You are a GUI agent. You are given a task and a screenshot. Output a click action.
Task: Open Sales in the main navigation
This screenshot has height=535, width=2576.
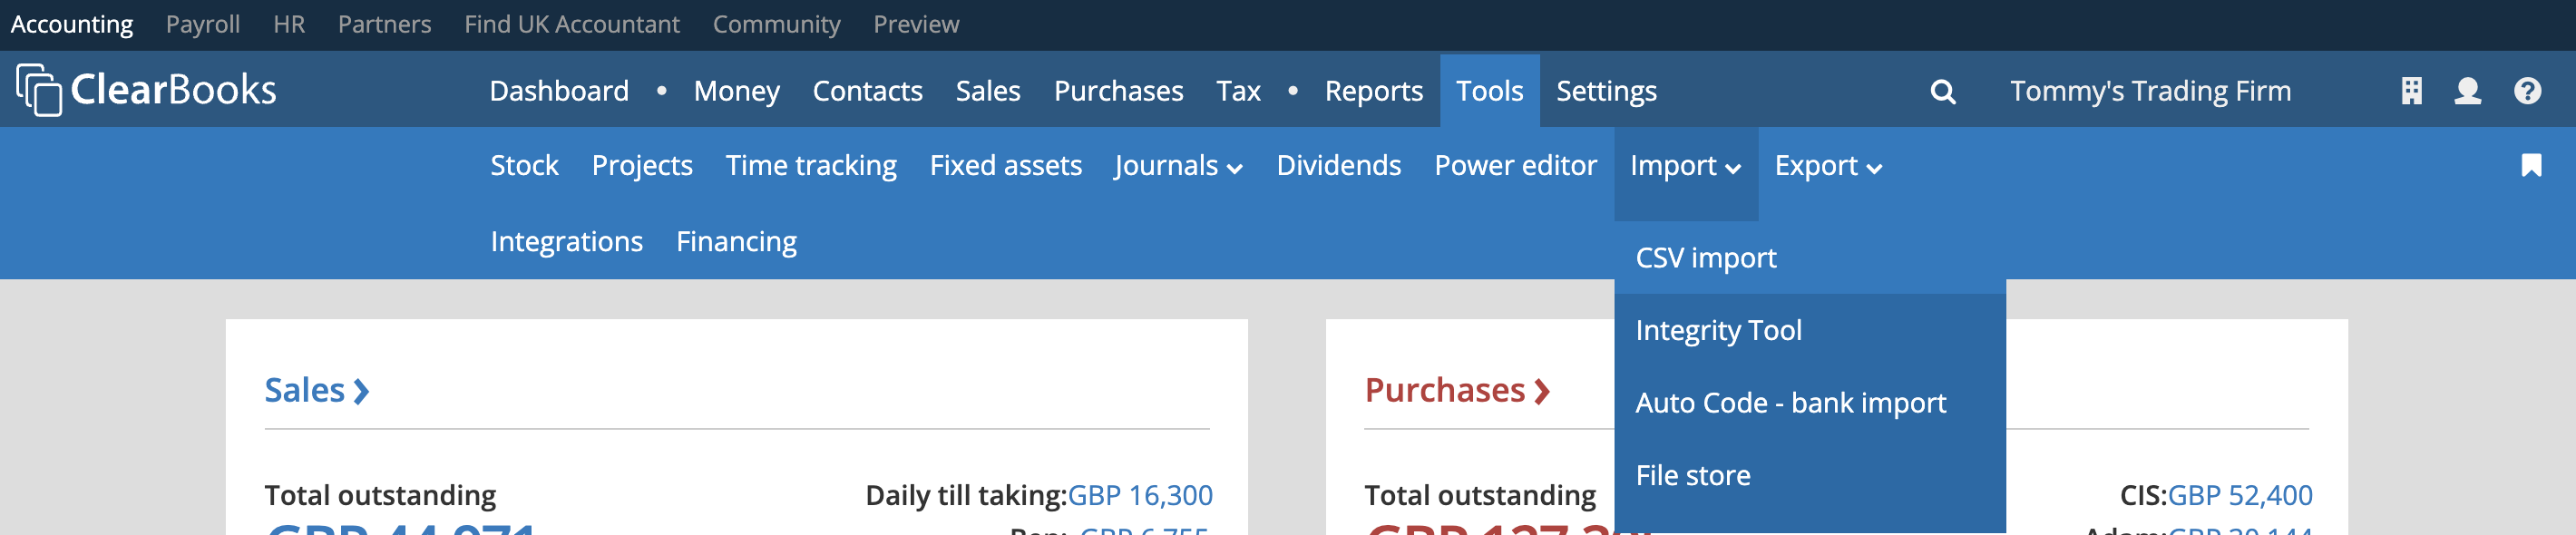987,91
